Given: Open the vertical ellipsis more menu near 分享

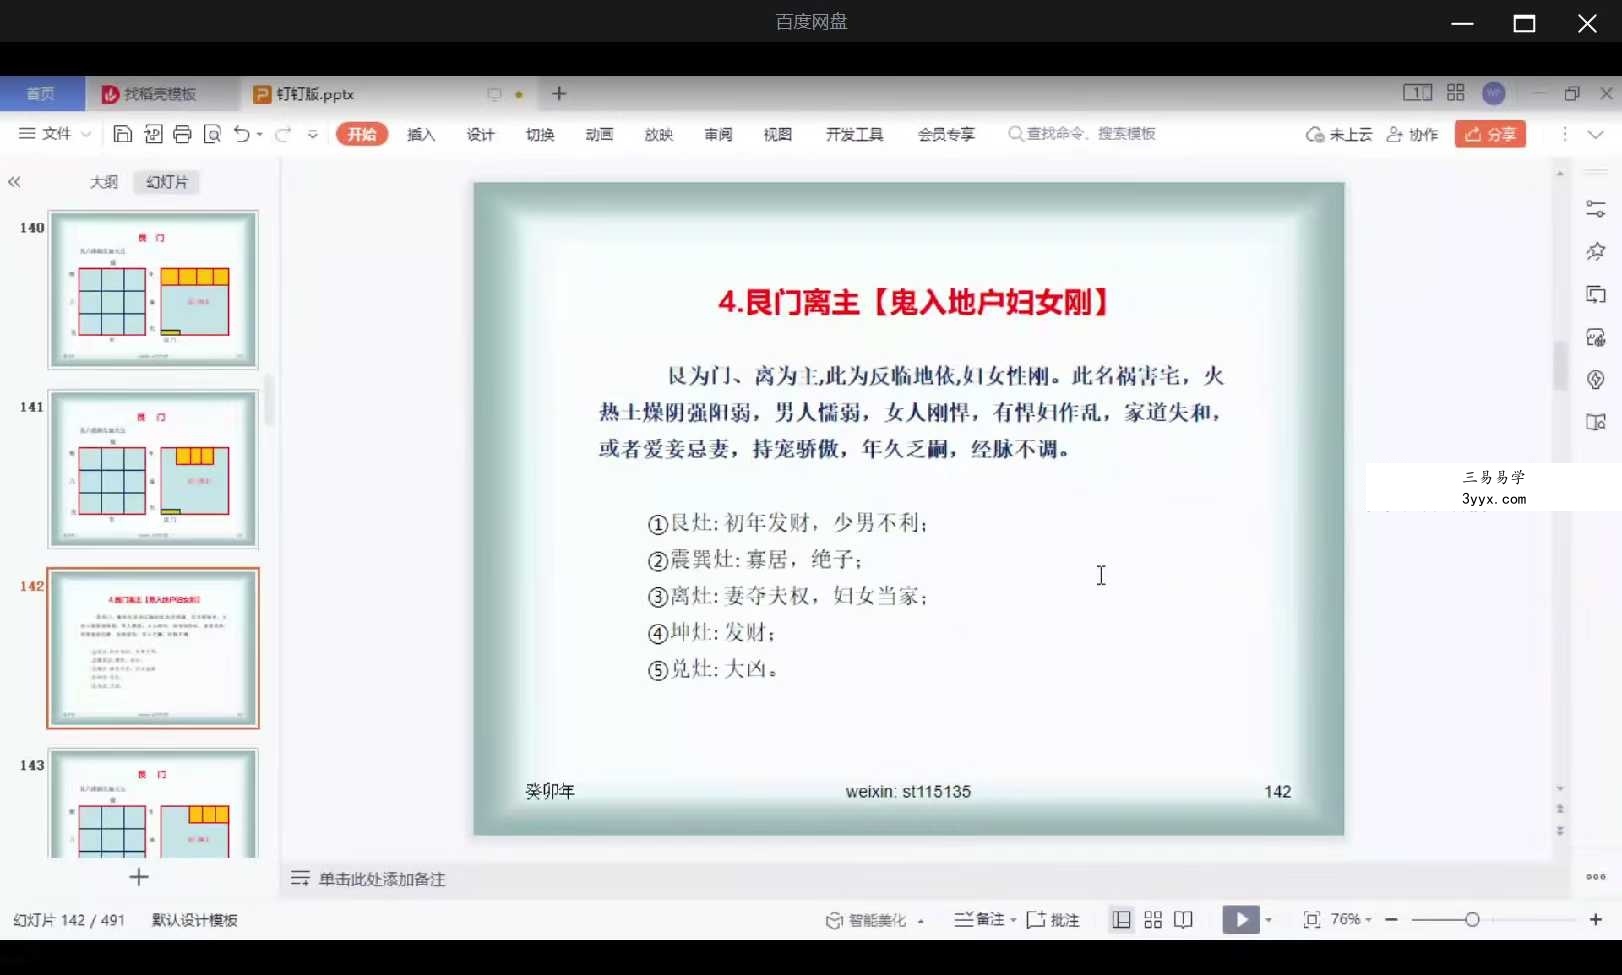Looking at the screenshot, I should click(1565, 134).
